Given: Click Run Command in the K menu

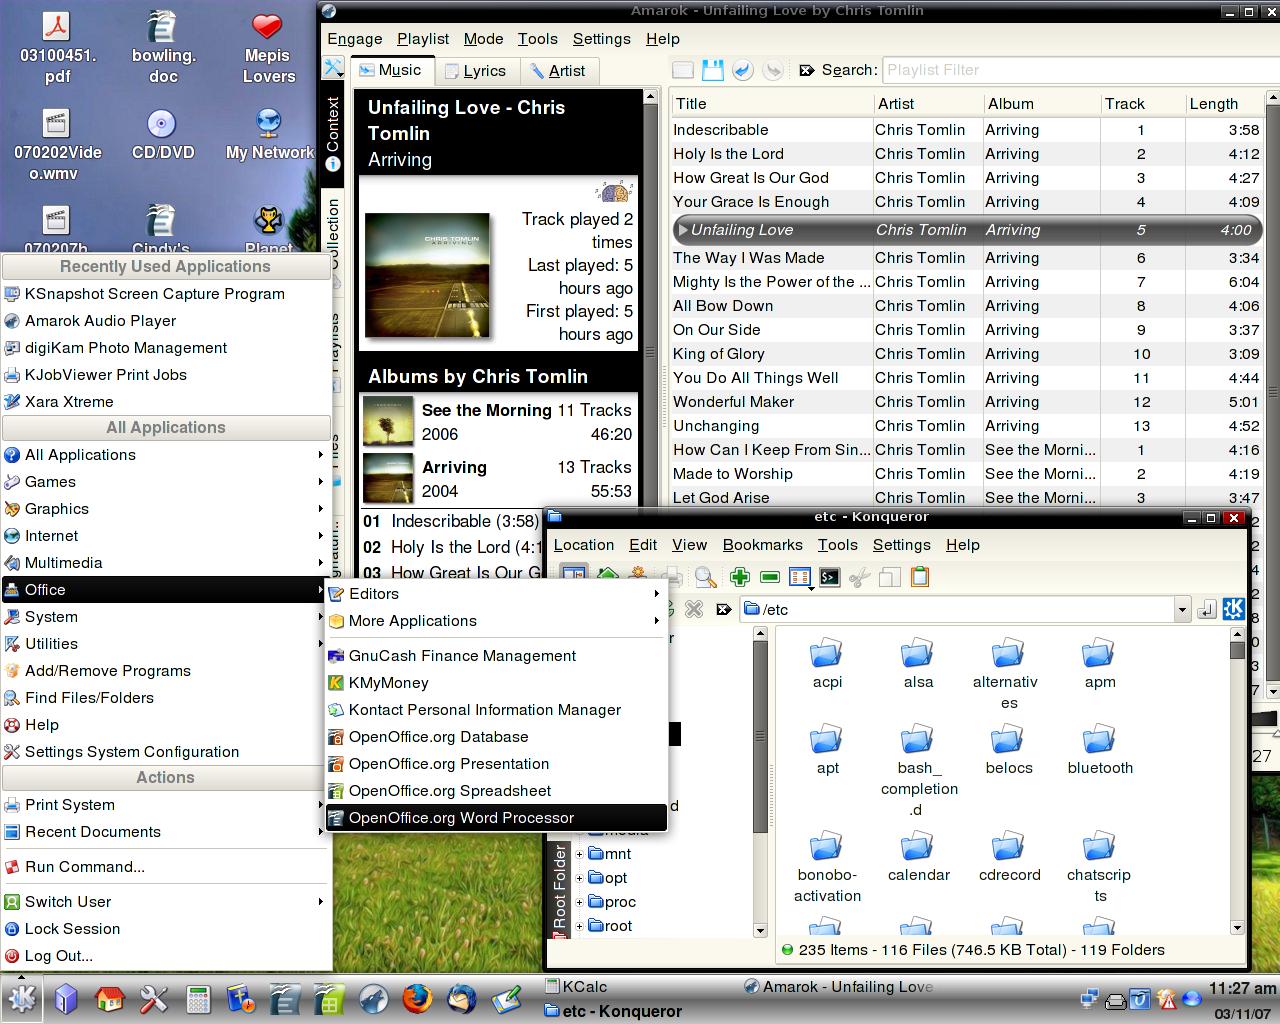Looking at the screenshot, I should click(166, 866).
